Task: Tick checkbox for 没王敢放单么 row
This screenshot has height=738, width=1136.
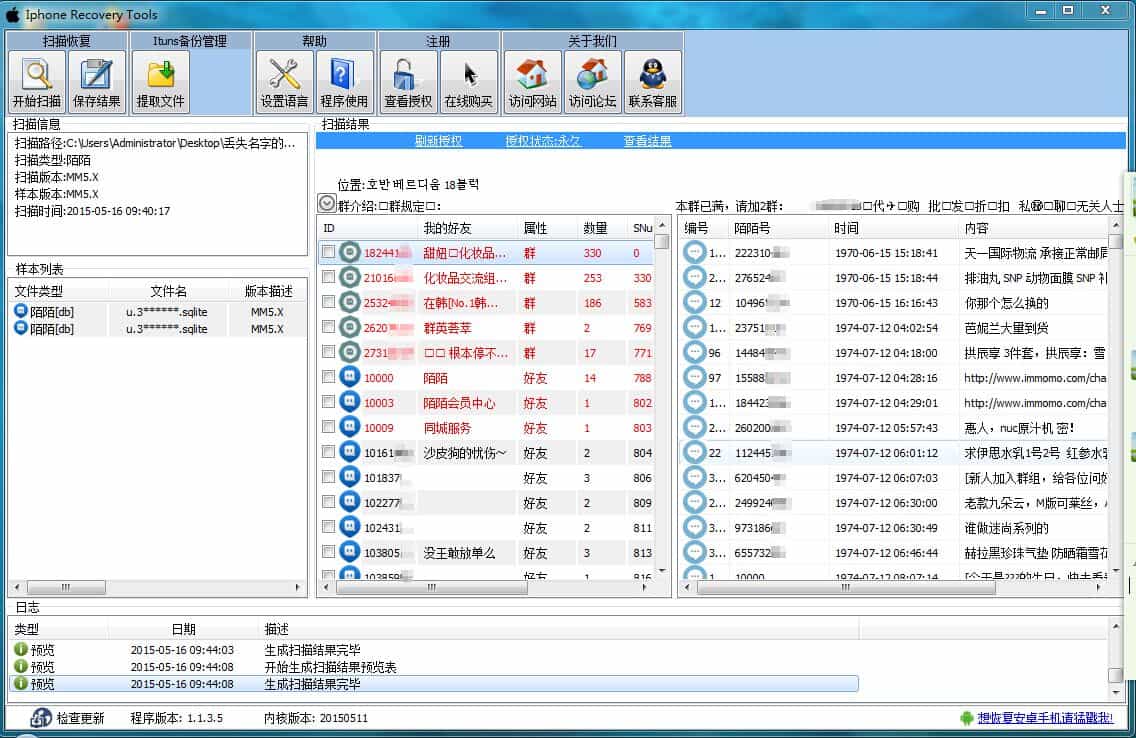Action: (328, 553)
